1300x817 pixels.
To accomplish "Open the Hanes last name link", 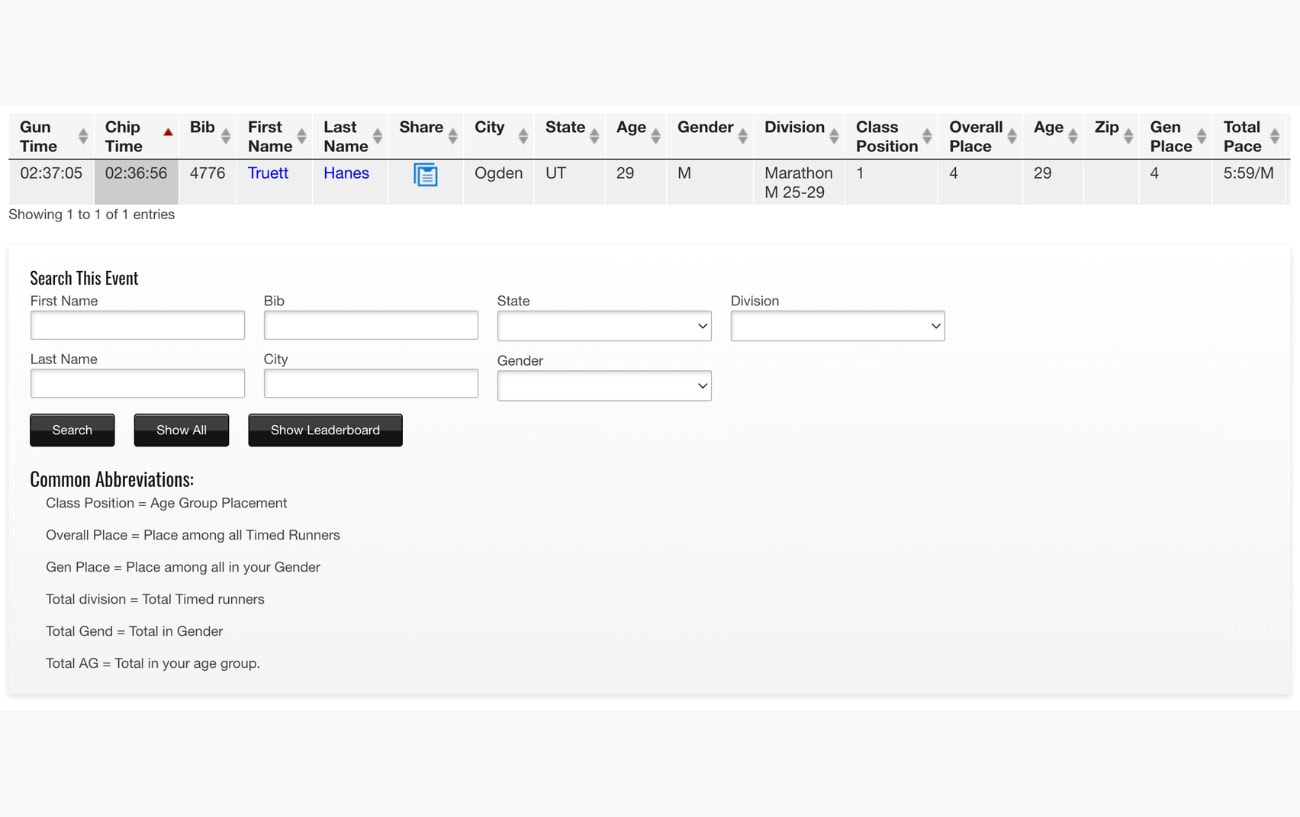I will 346,173.
